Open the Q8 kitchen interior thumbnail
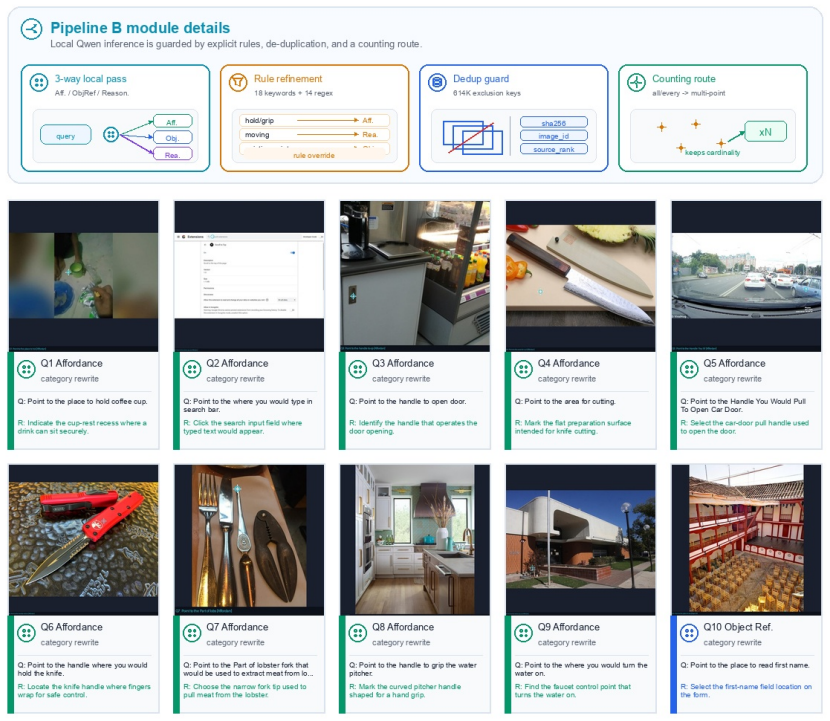The height and width of the screenshot is (721, 830). [415, 539]
